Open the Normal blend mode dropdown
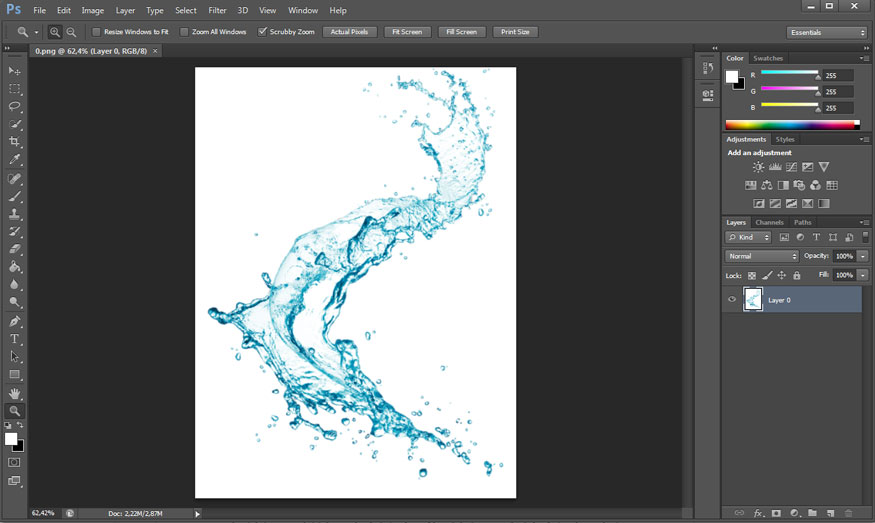Viewport: 875px width, 523px height. pos(762,256)
